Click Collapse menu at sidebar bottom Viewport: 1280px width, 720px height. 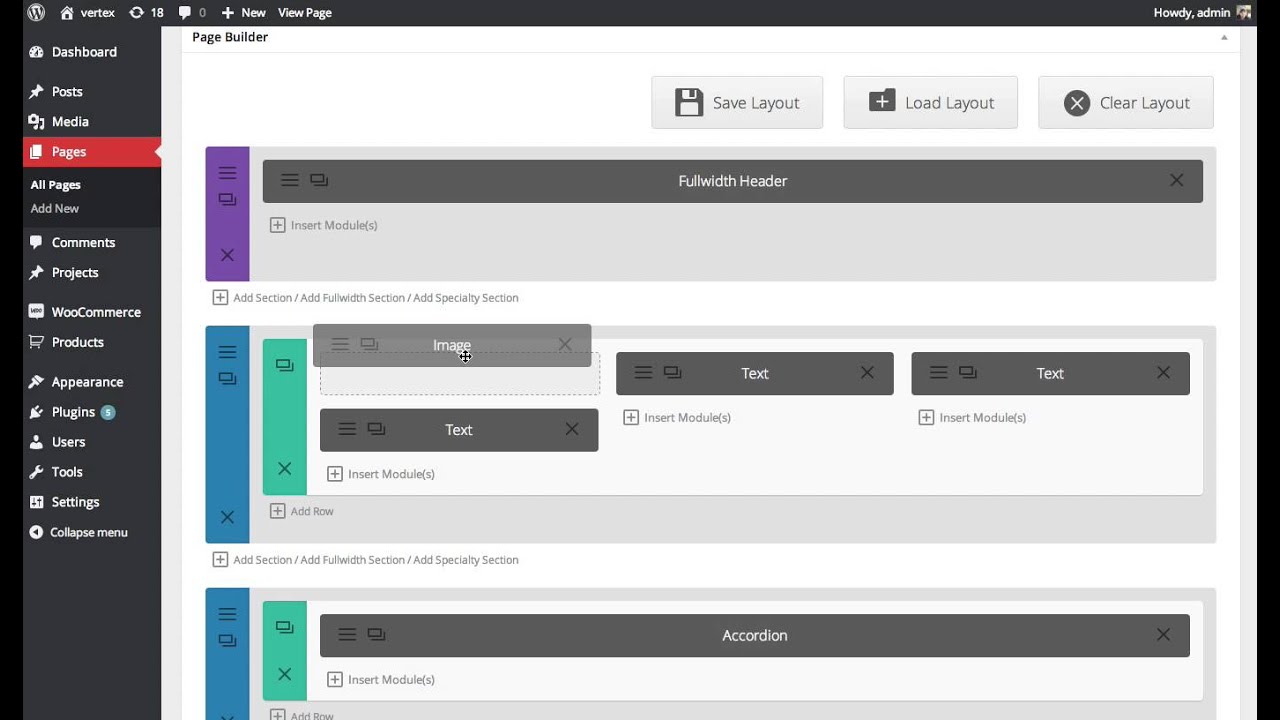[88, 532]
